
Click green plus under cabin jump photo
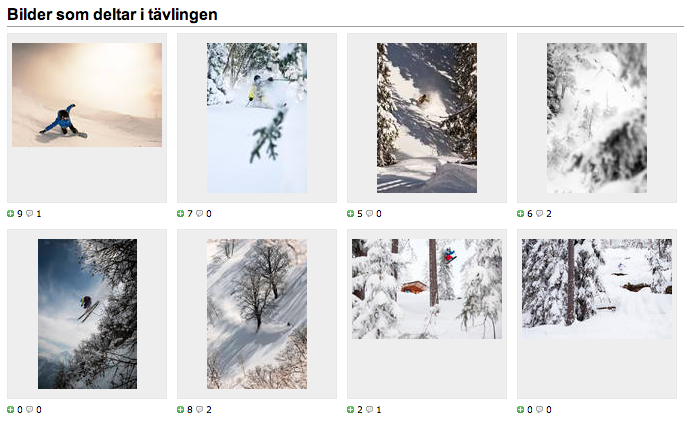click(x=350, y=409)
